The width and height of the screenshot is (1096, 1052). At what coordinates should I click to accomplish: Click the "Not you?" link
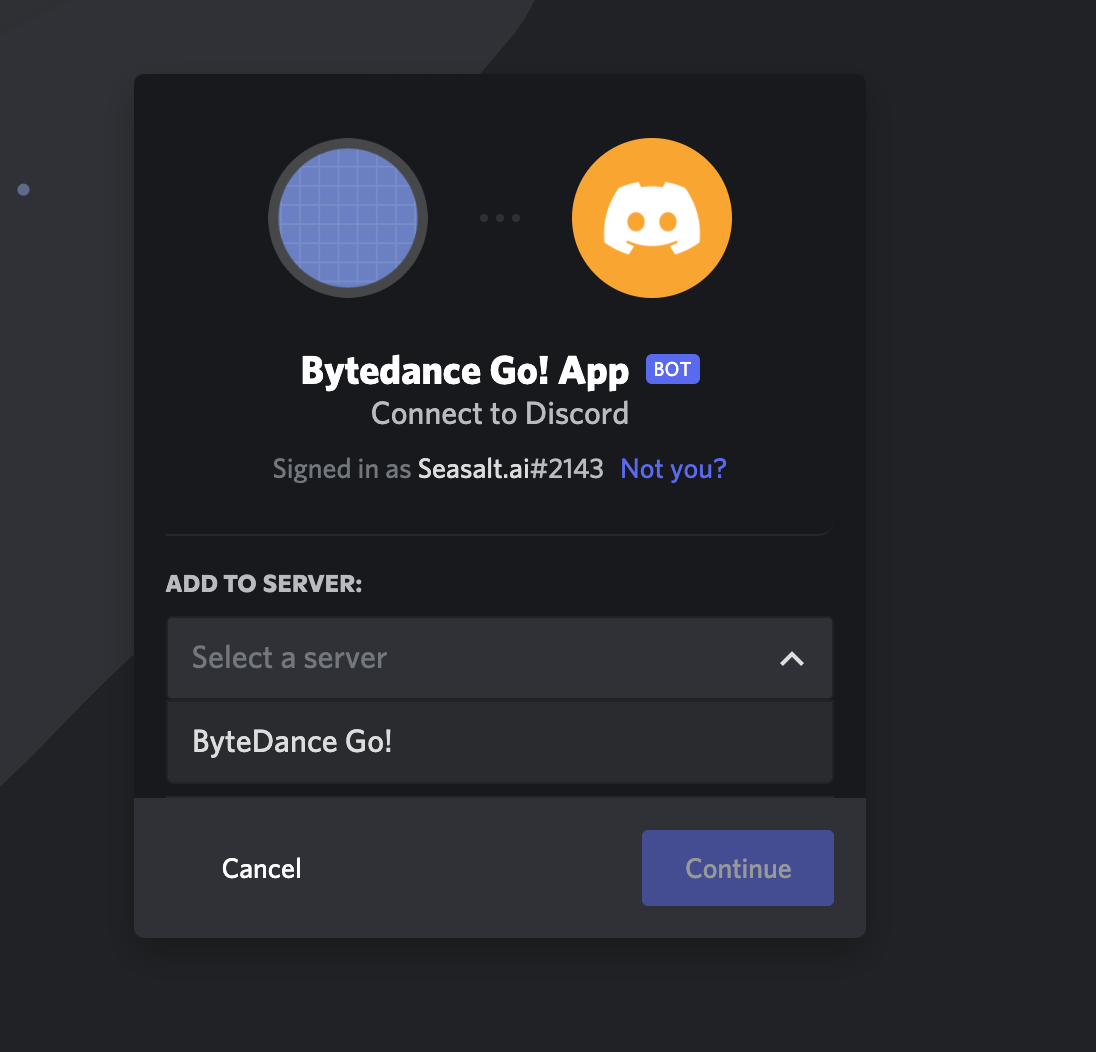tap(673, 468)
